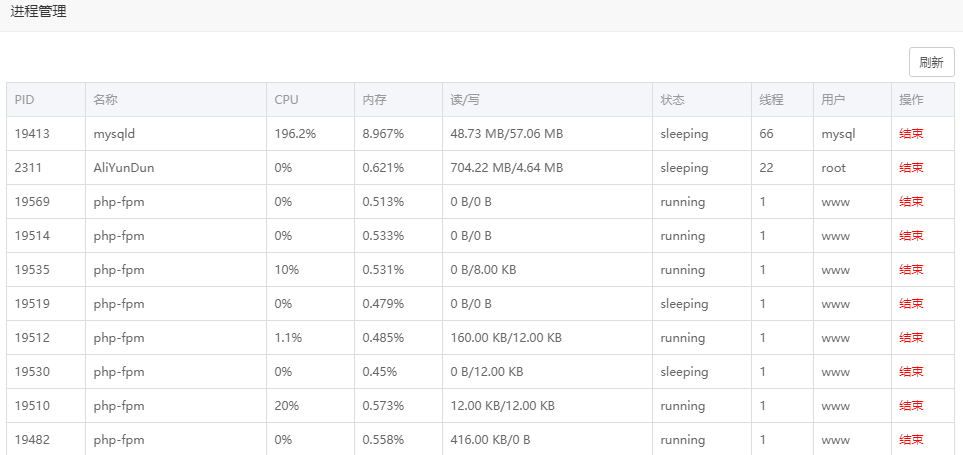Image resolution: width=963 pixels, height=455 pixels.
Task: Click the 刷新 refresh button
Action: pos(931,62)
